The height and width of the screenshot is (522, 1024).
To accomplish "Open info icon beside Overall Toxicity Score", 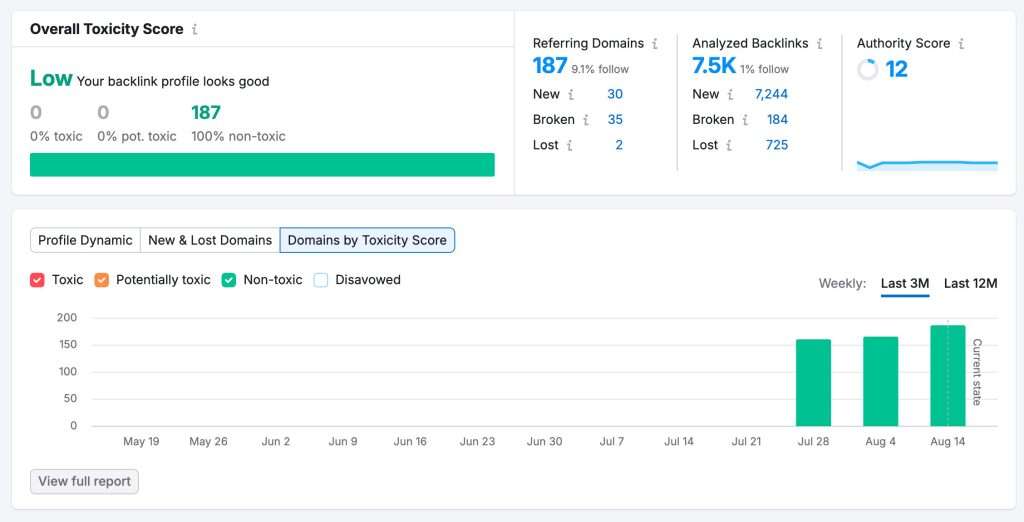I will coord(195,29).
